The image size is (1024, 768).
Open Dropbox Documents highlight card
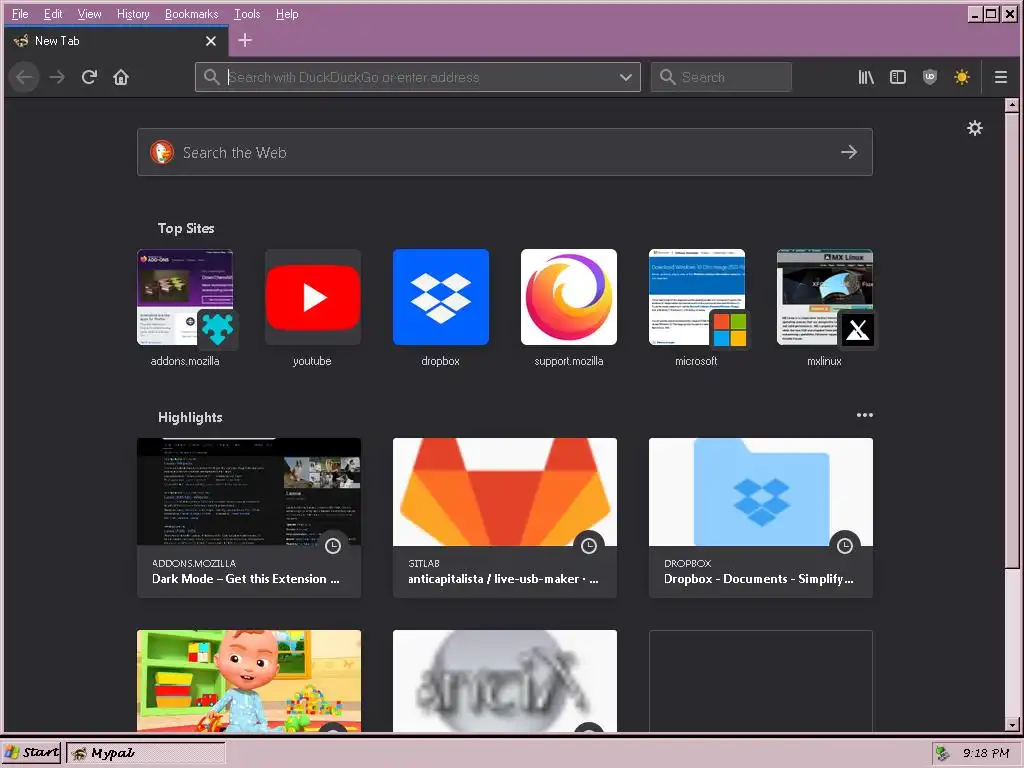[x=761, y=518]
